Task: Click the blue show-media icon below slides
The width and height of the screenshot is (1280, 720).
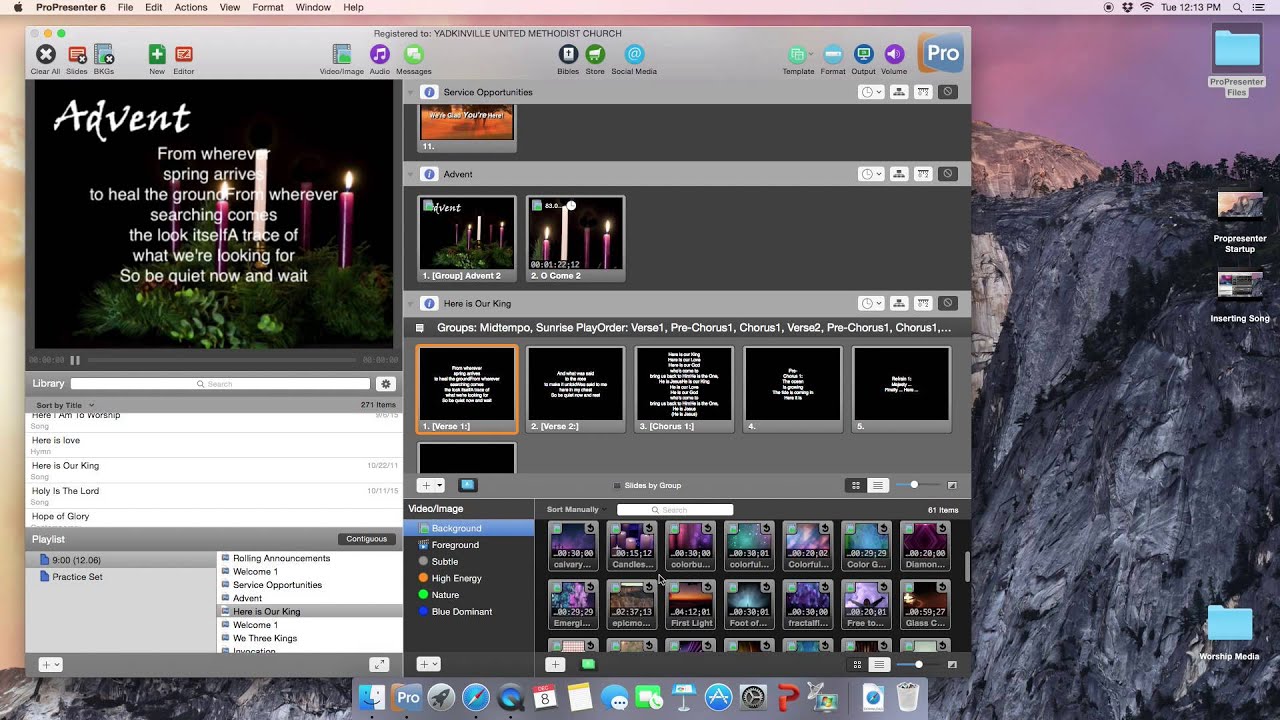Action: coord(467,485)
